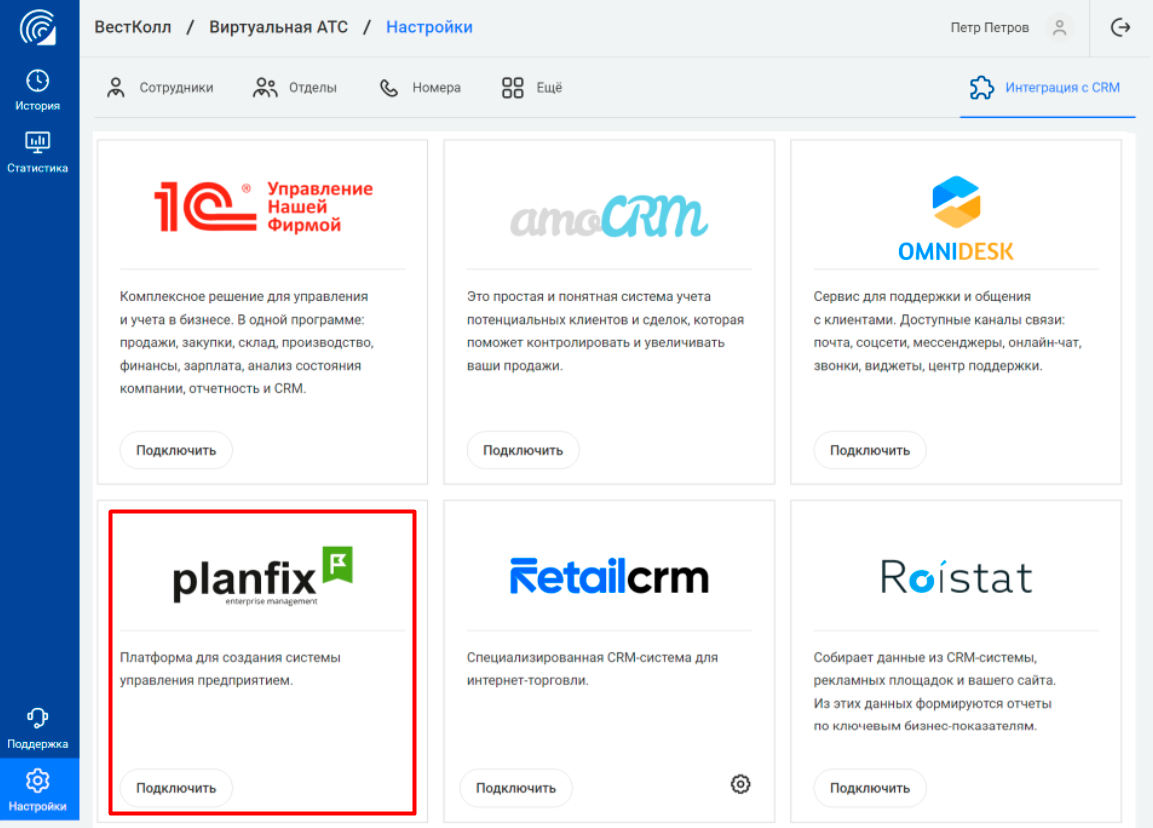Connect amoCRM with Подключить button
Viewport: 1153px width, 828px height.
(523, 450)
